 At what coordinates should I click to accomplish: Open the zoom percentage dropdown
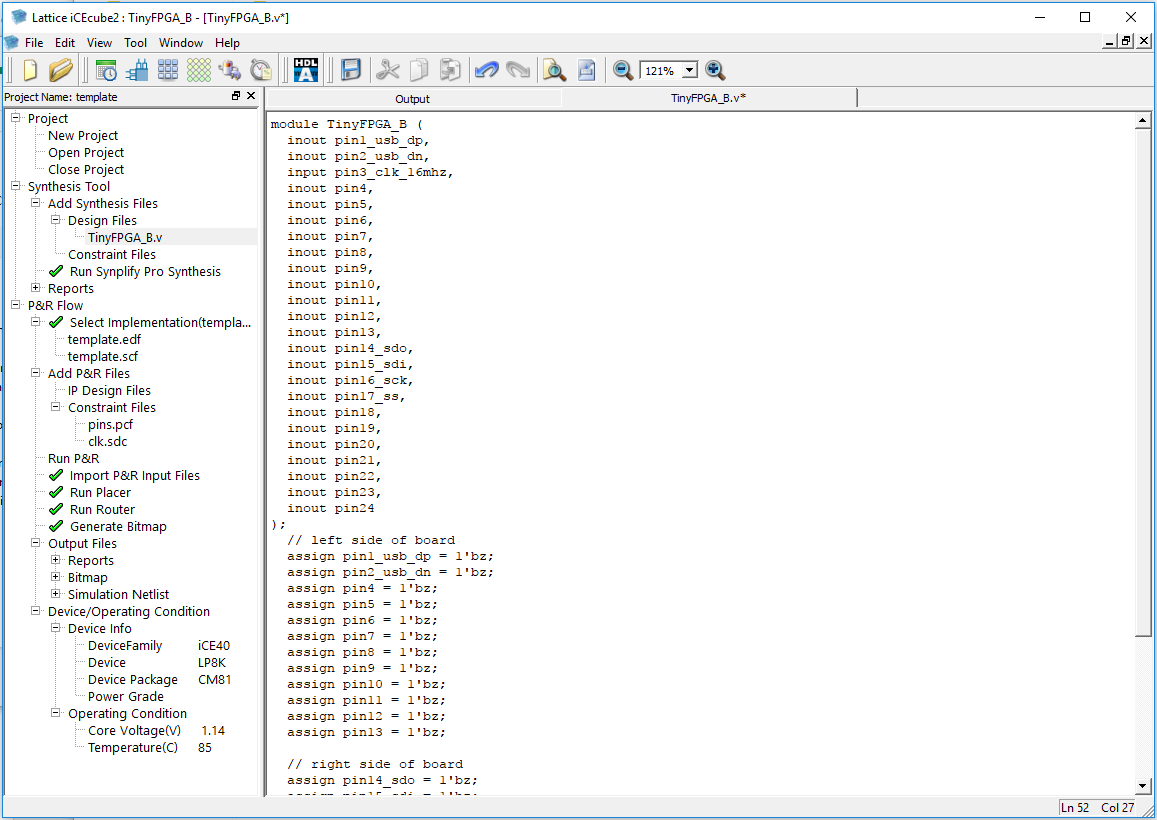click(689, 71)
